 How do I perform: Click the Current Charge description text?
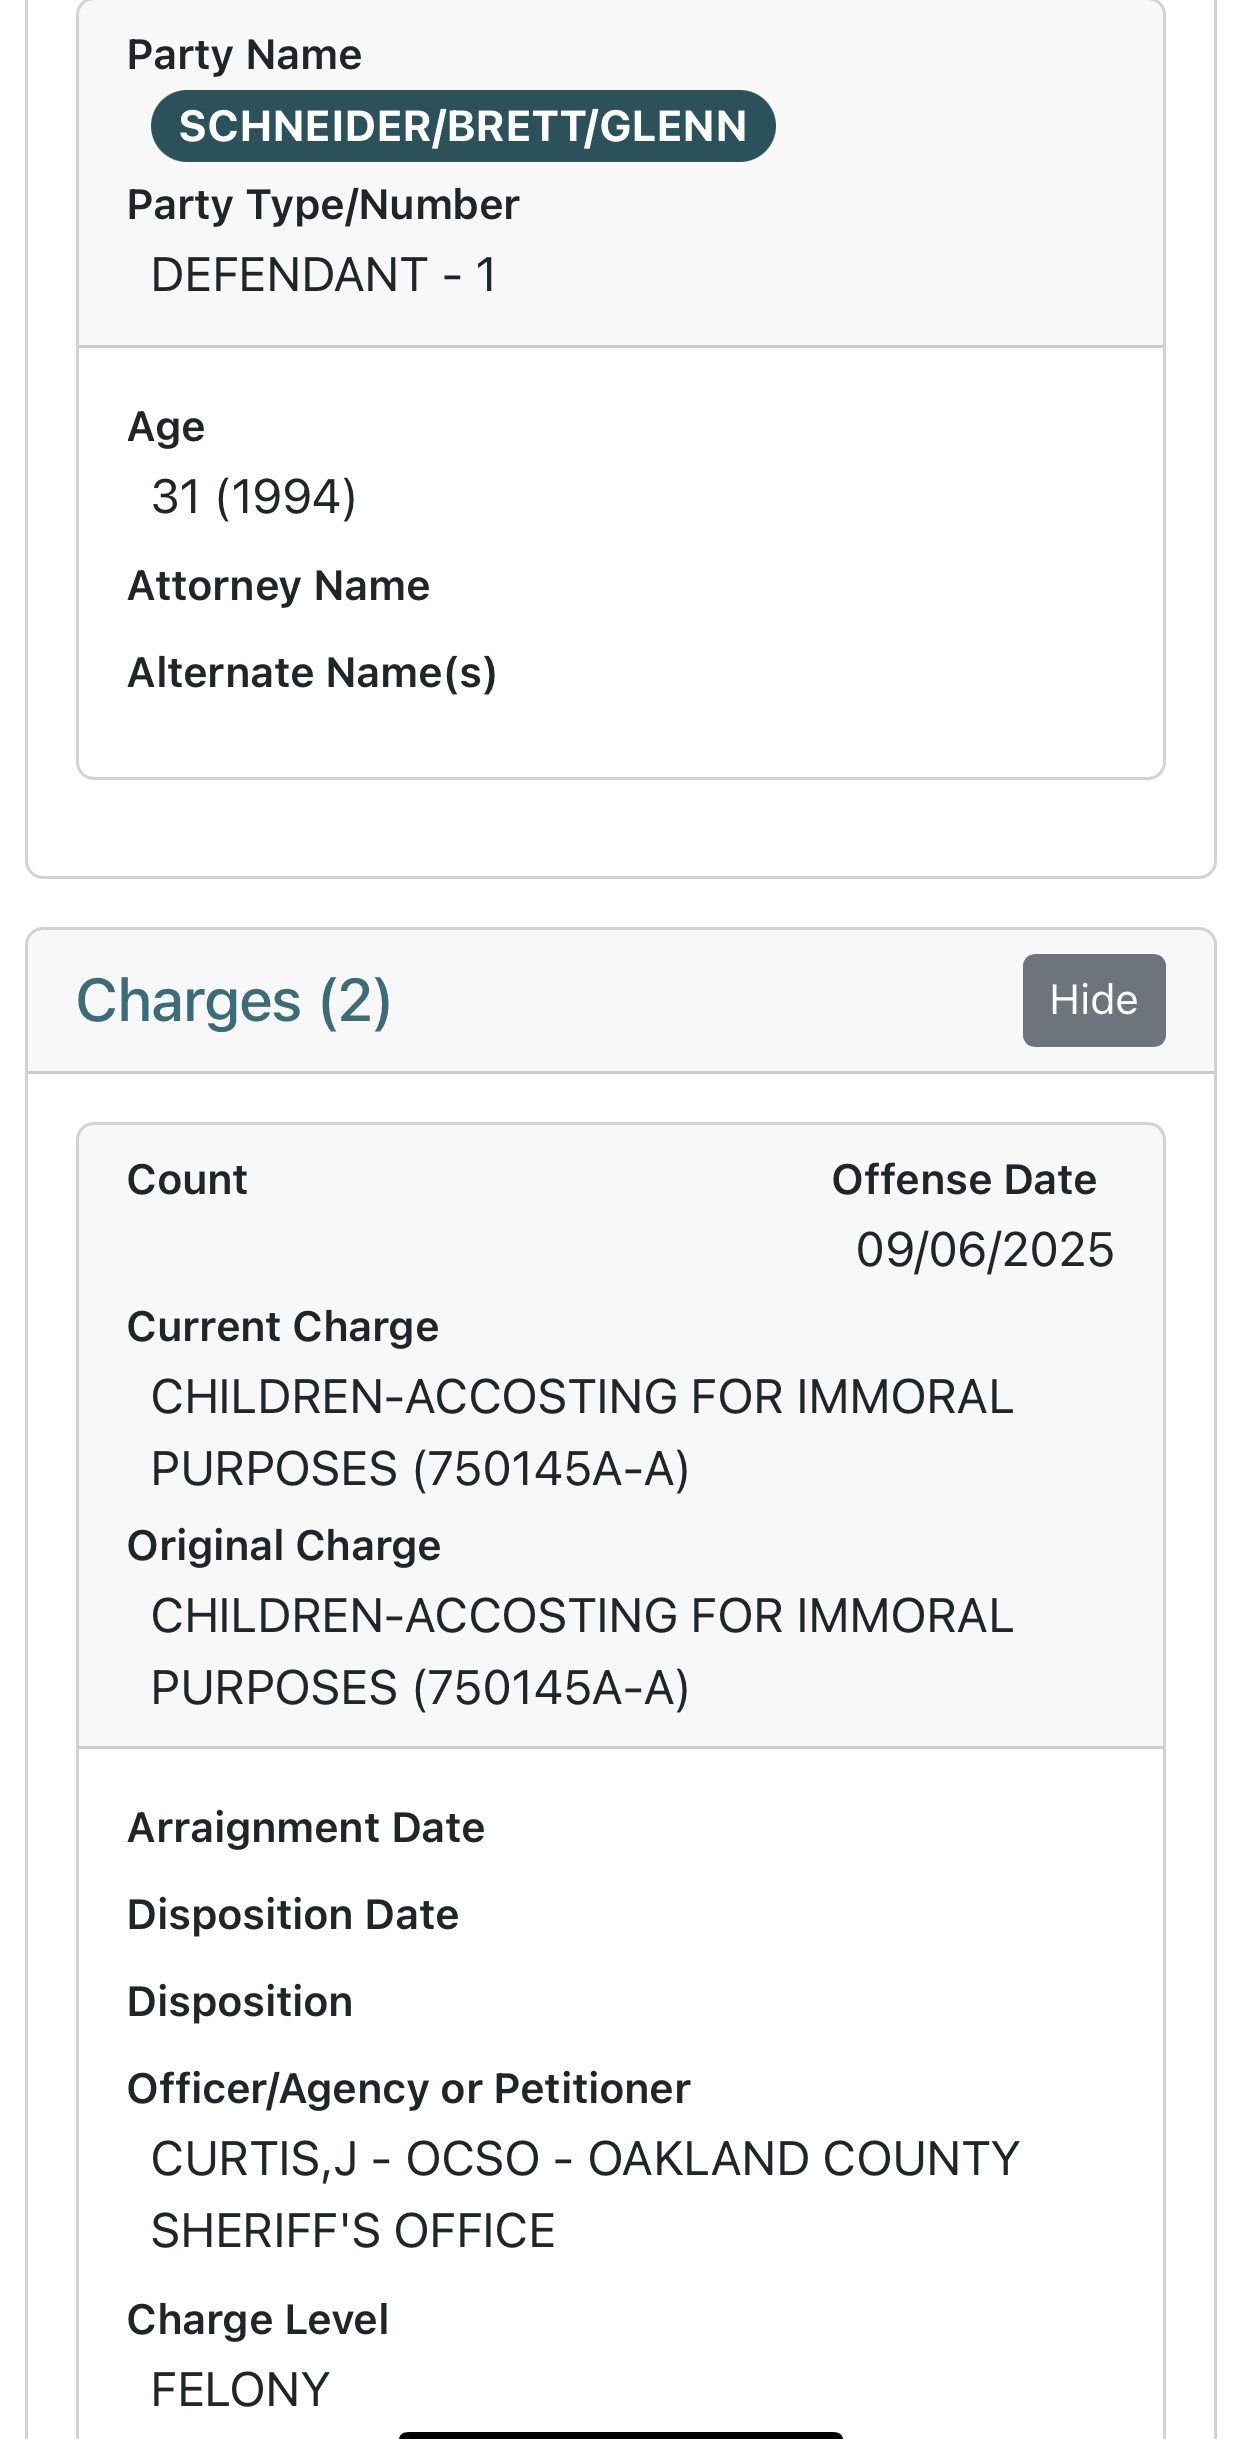582,1433
